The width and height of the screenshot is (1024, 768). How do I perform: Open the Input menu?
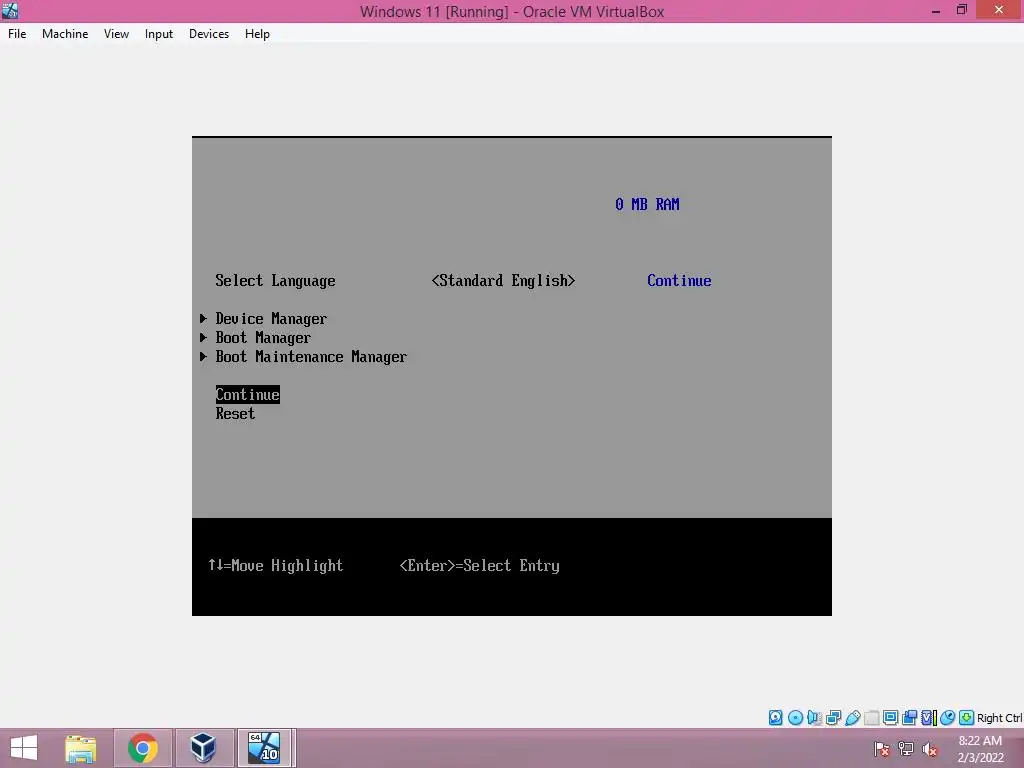click(x=159, y=34)
